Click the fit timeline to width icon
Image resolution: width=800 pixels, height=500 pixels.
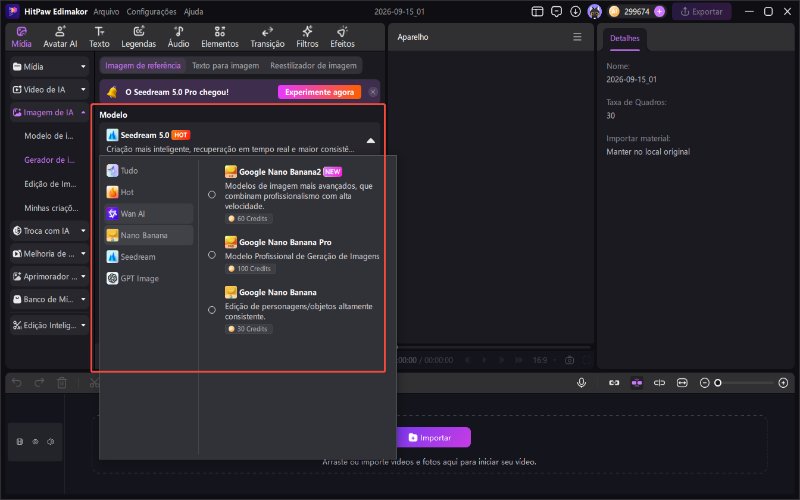682,383
